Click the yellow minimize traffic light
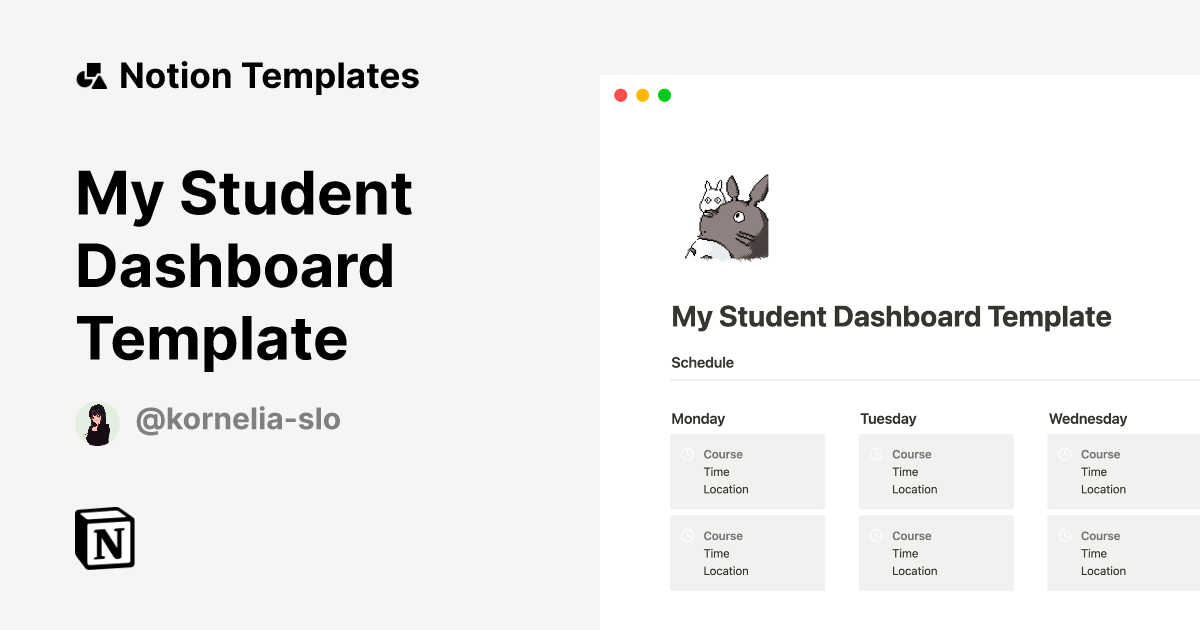The height and width of the screenshot is (630, 1200). pyautogui.click(x=641, y=94)
